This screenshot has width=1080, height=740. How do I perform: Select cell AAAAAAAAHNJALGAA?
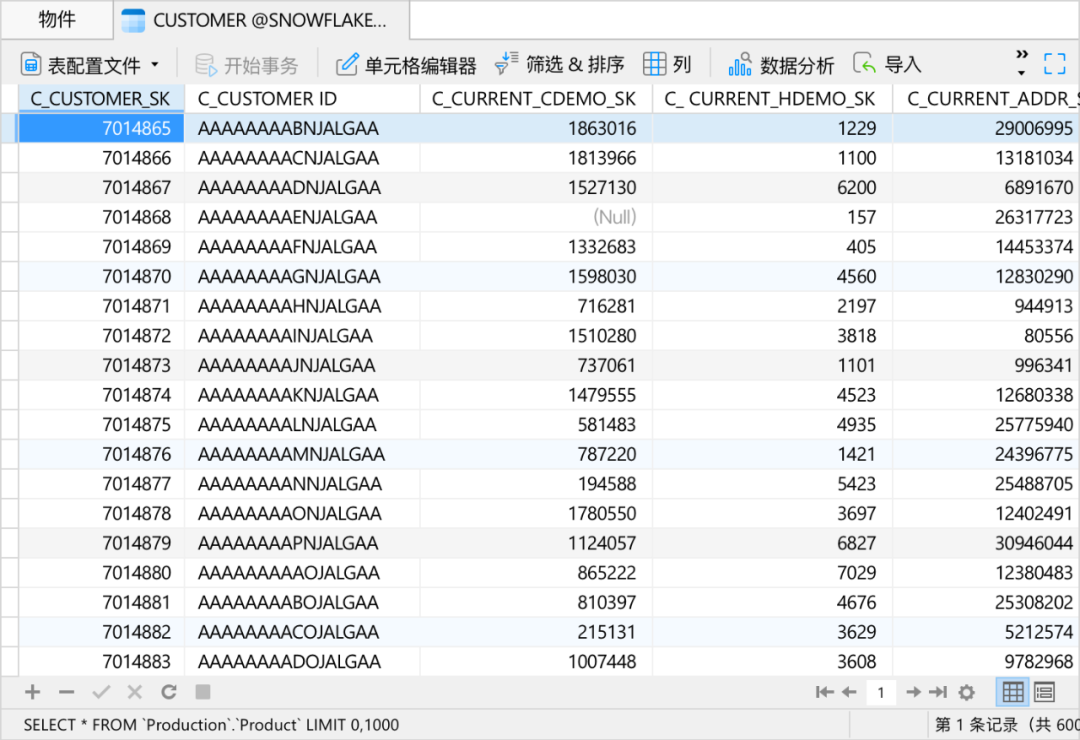point(302,306)
